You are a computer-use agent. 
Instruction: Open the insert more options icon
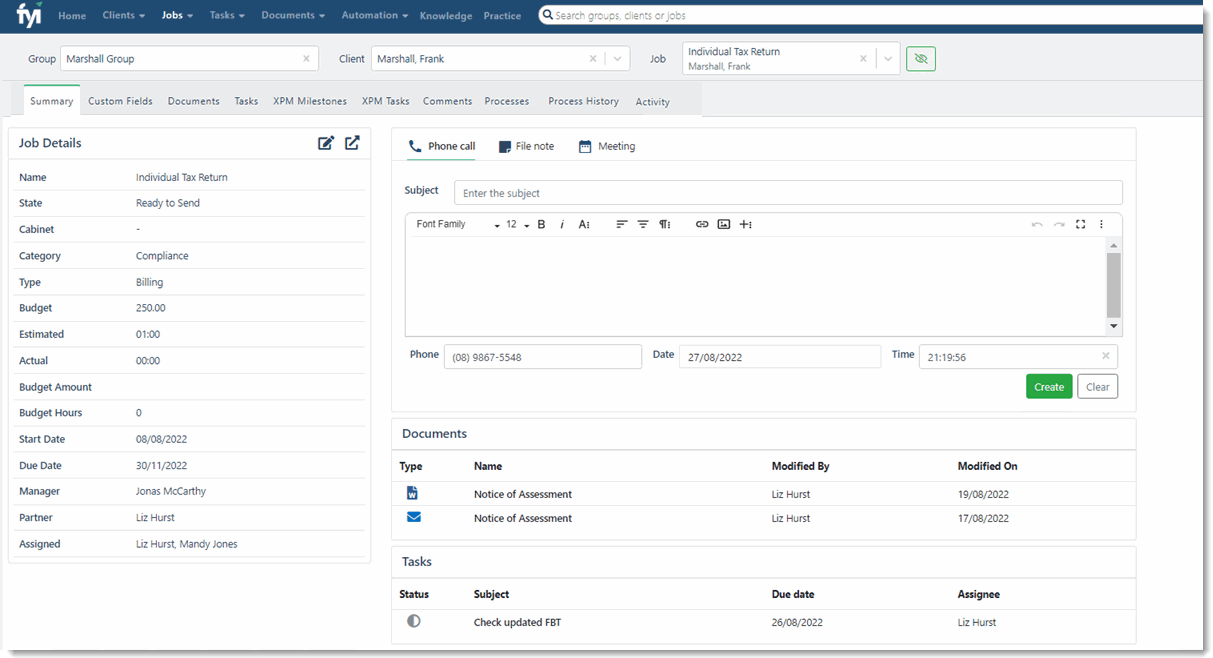(746, 225)
